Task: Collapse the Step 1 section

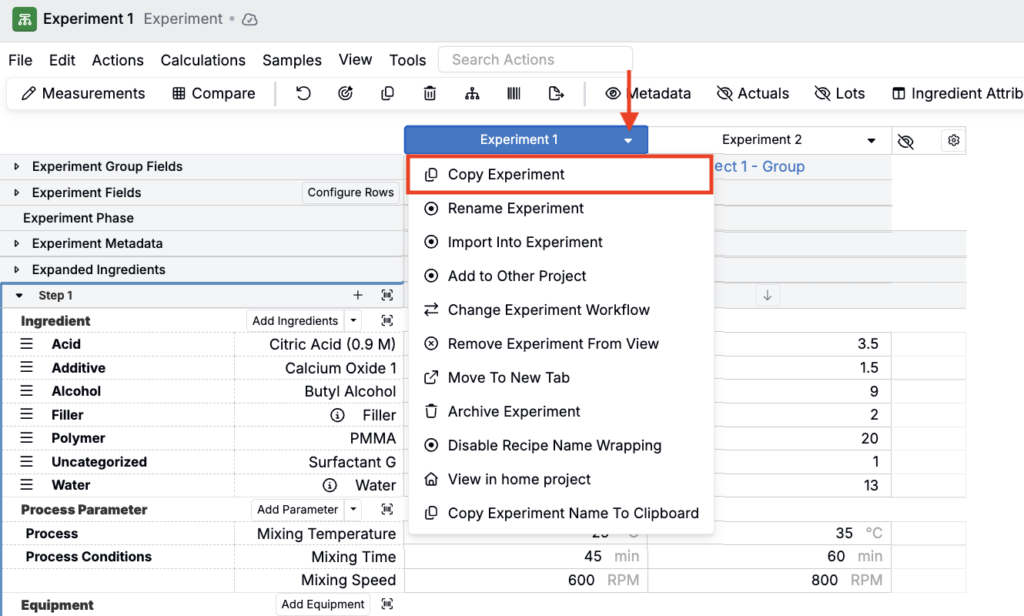Action: point(19,296)
